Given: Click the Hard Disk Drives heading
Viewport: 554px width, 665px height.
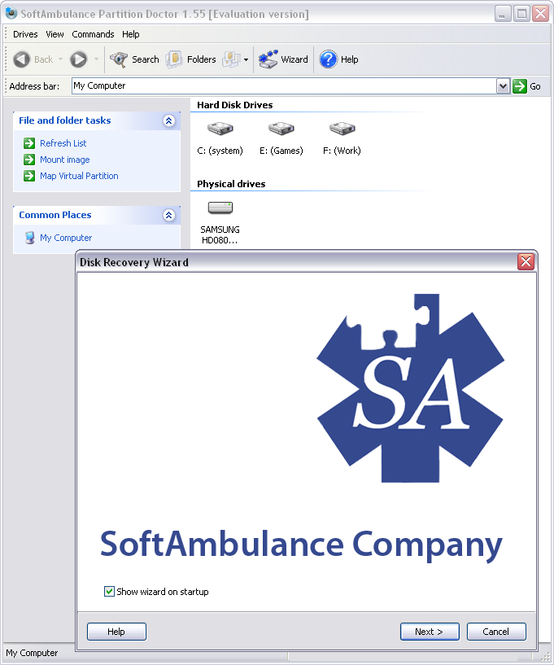Looking at the screenshot, I should click(x=235, y=105).
